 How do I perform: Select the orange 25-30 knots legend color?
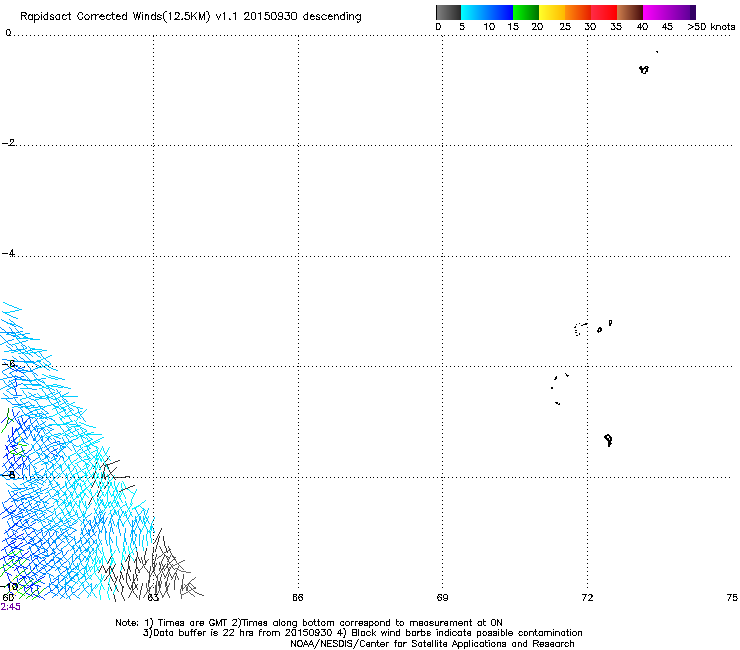578,12
